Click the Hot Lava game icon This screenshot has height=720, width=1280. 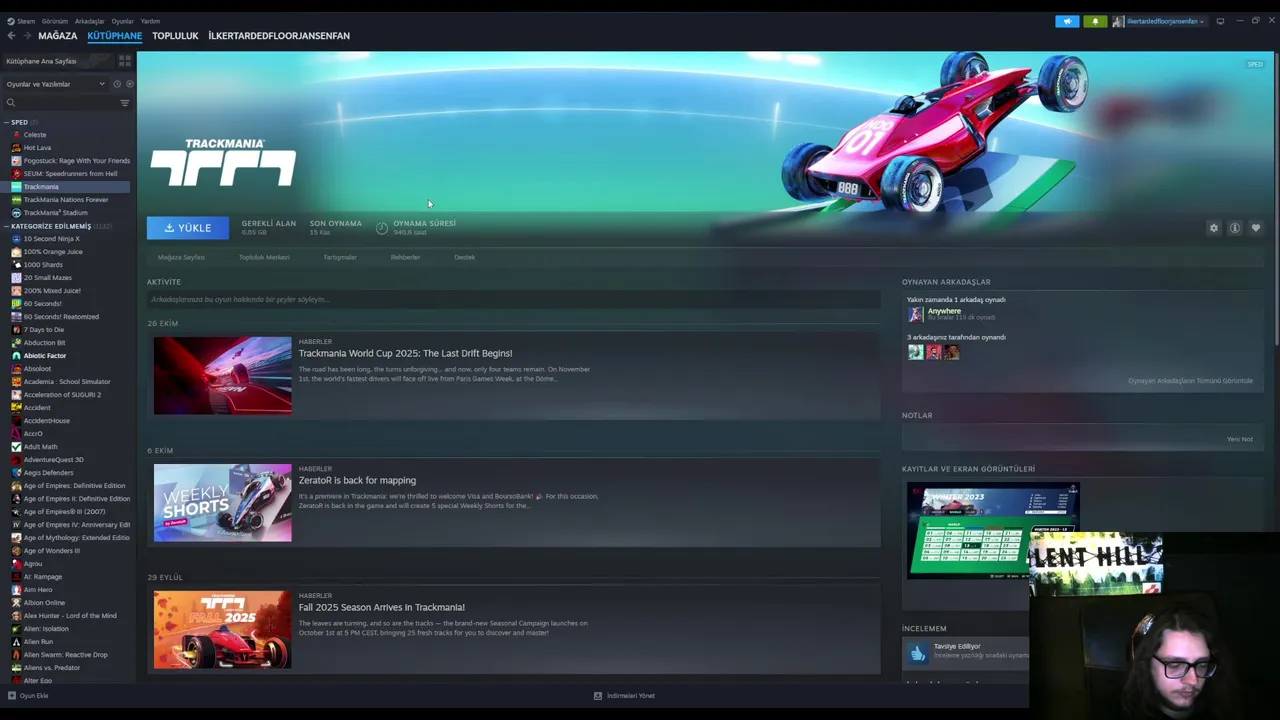click(16, 147)
